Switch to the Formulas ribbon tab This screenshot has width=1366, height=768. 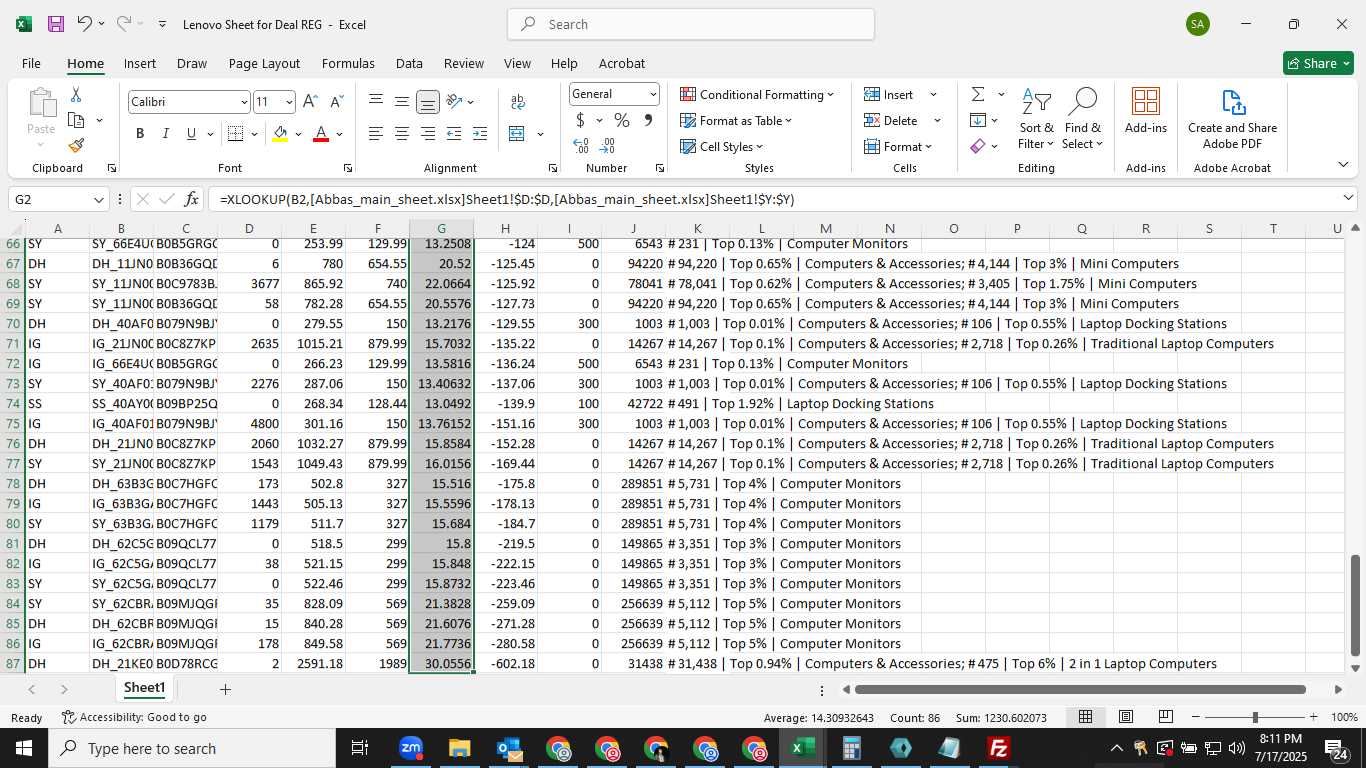pyautogui.click(x=348, y=63)
